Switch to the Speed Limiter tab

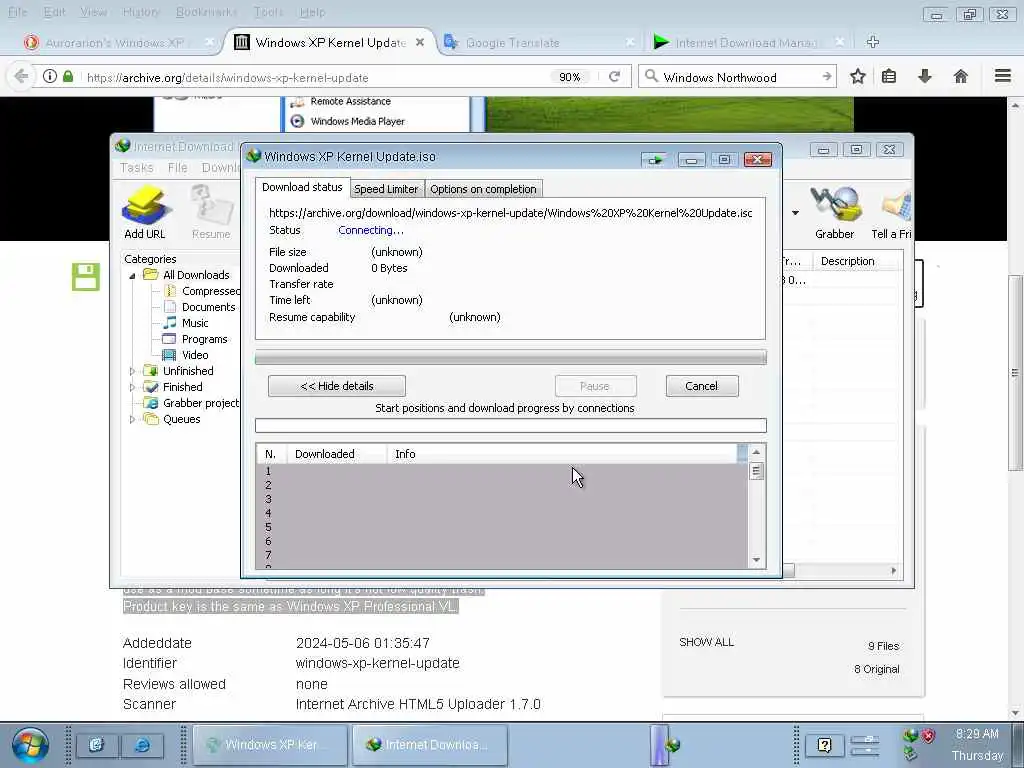click(386, 189)
